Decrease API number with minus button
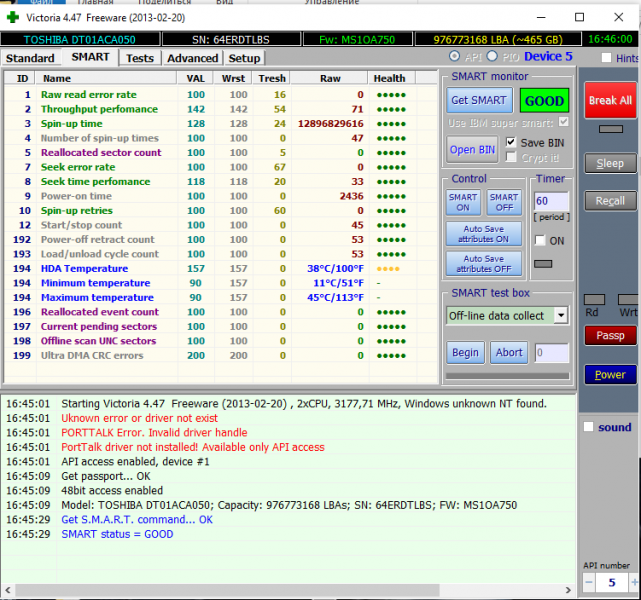Image resolution: width=641 pixels, height=600 pixels. (x=589, y=583)
